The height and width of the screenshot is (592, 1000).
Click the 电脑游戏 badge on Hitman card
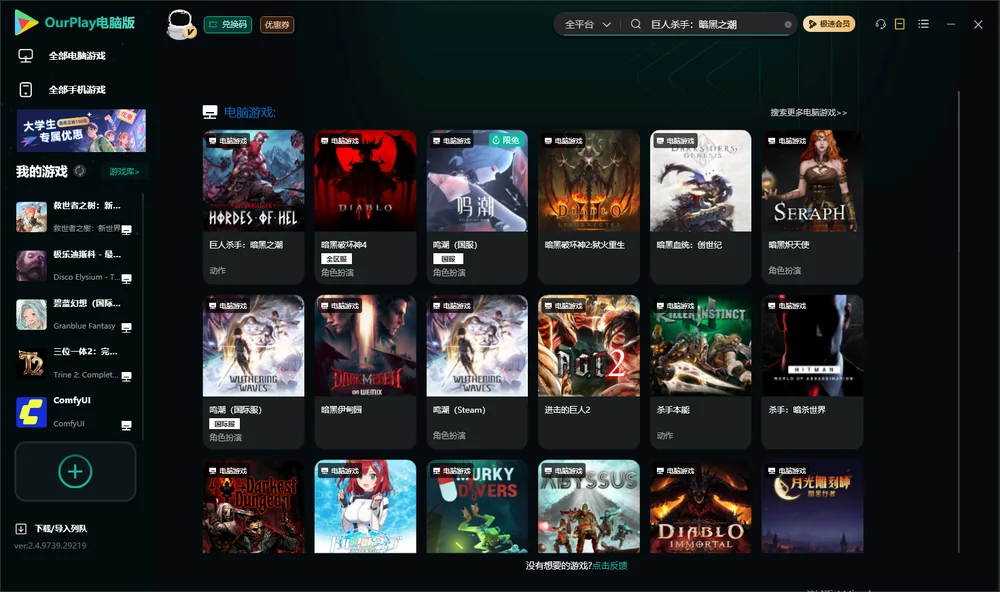[x=787, y=306]
